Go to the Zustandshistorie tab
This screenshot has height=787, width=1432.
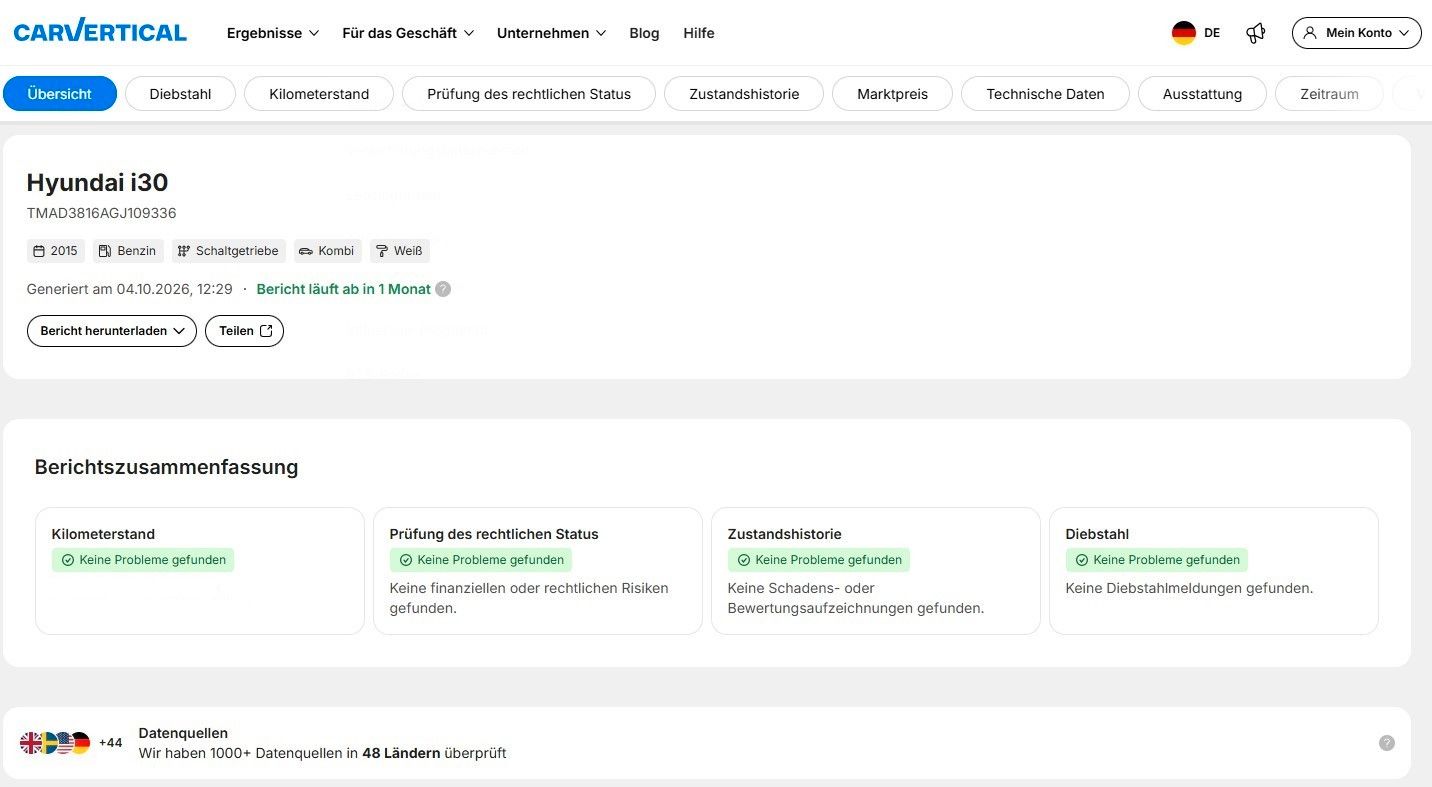tap(744, 94)
